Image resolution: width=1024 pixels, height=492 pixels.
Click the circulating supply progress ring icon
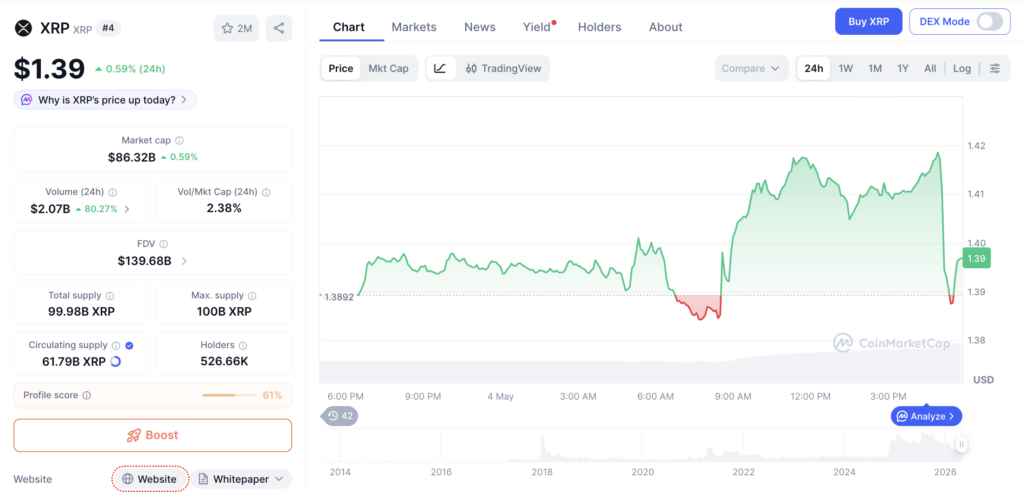[x=116, y=361]
